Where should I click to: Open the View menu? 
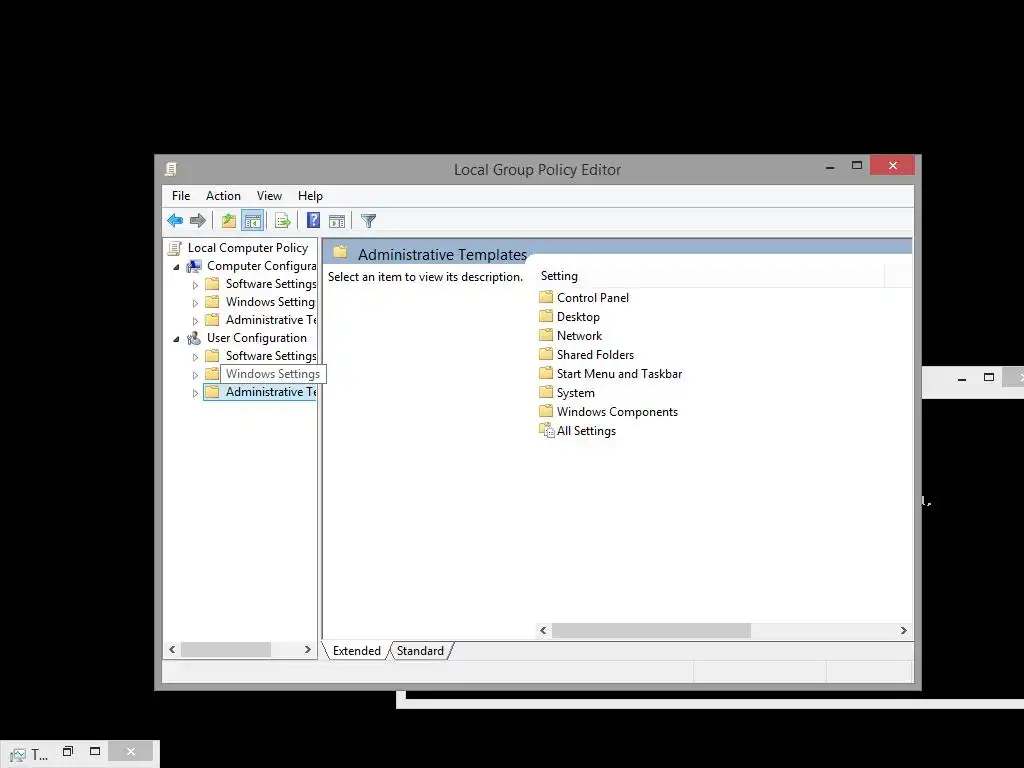point(269,196)
